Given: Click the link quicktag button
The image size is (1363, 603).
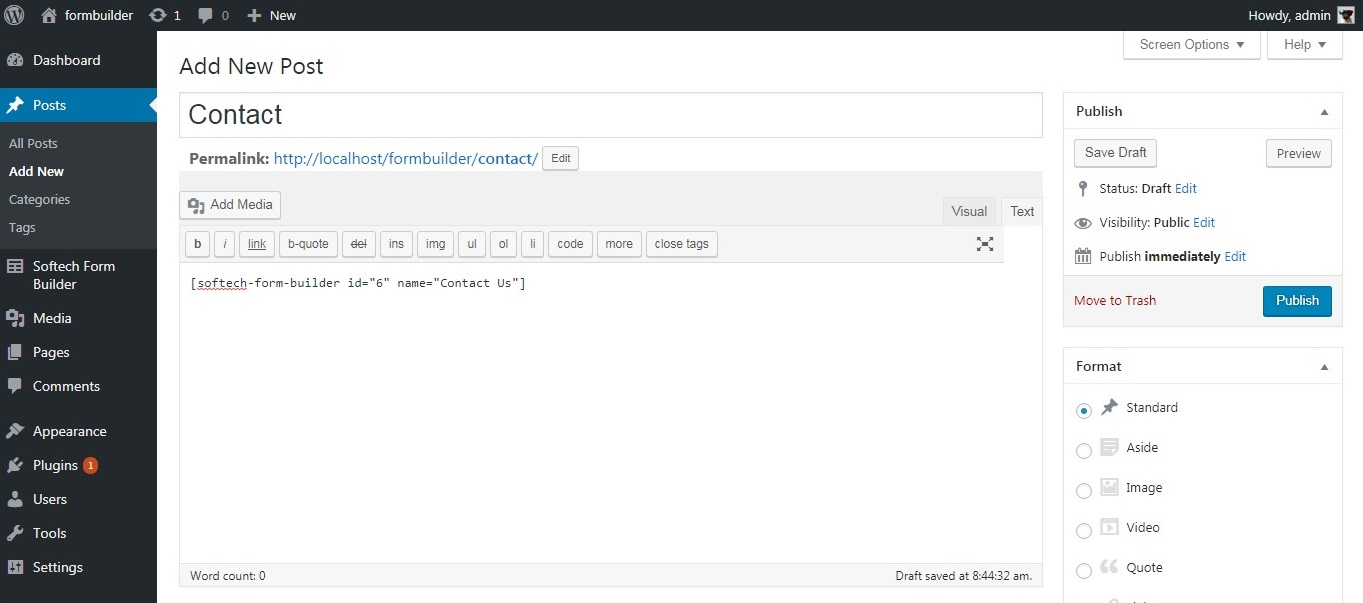Looking at the screenshot, I should [x=257, y=244].
